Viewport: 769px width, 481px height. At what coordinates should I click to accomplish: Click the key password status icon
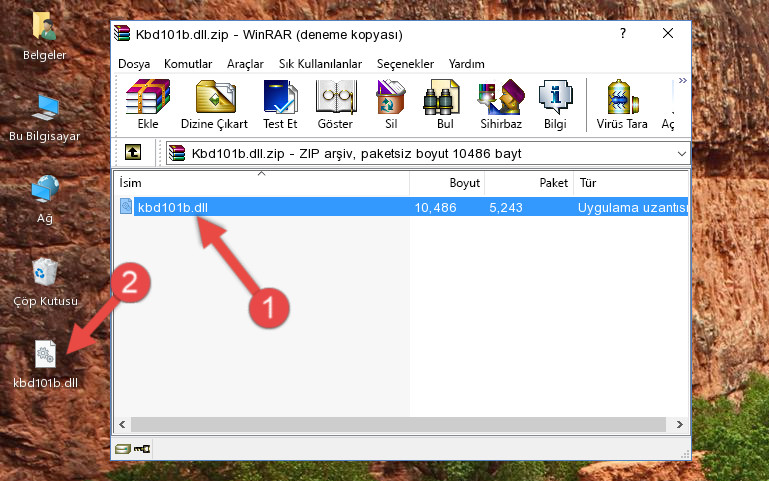(x=142, y=448)
